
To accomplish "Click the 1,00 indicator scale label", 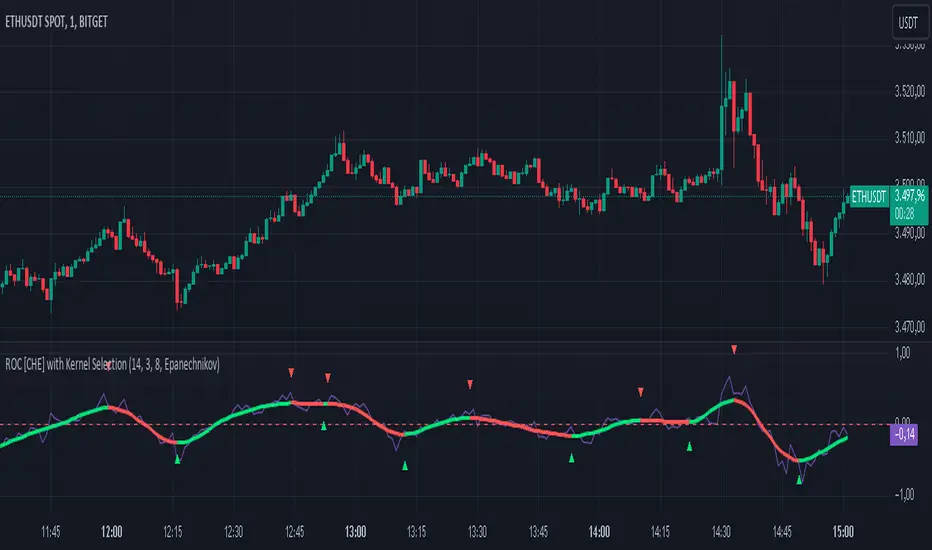I will click(x=903, y=353).
